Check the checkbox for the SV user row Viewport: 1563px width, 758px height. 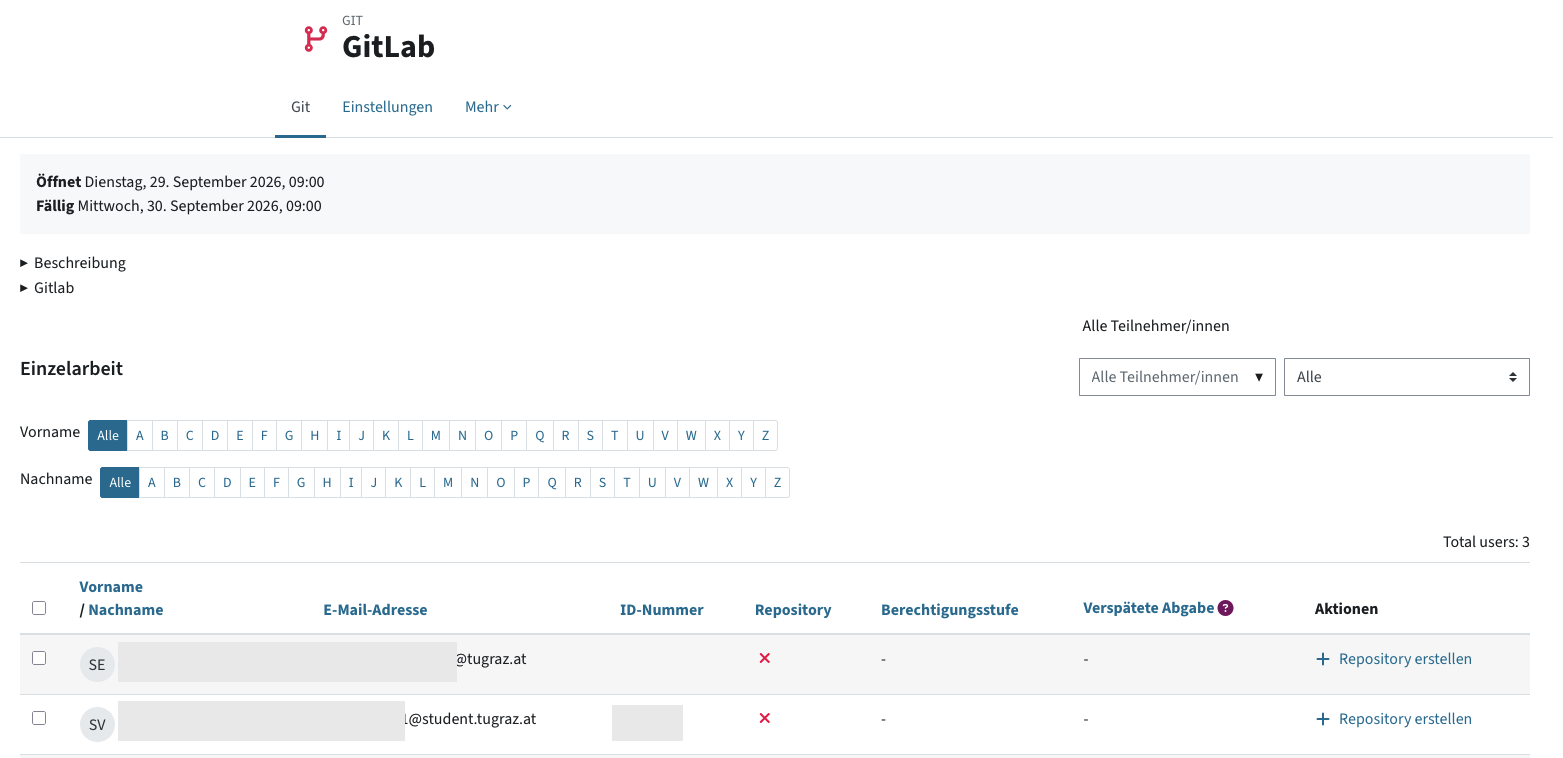tap(39, 718)
